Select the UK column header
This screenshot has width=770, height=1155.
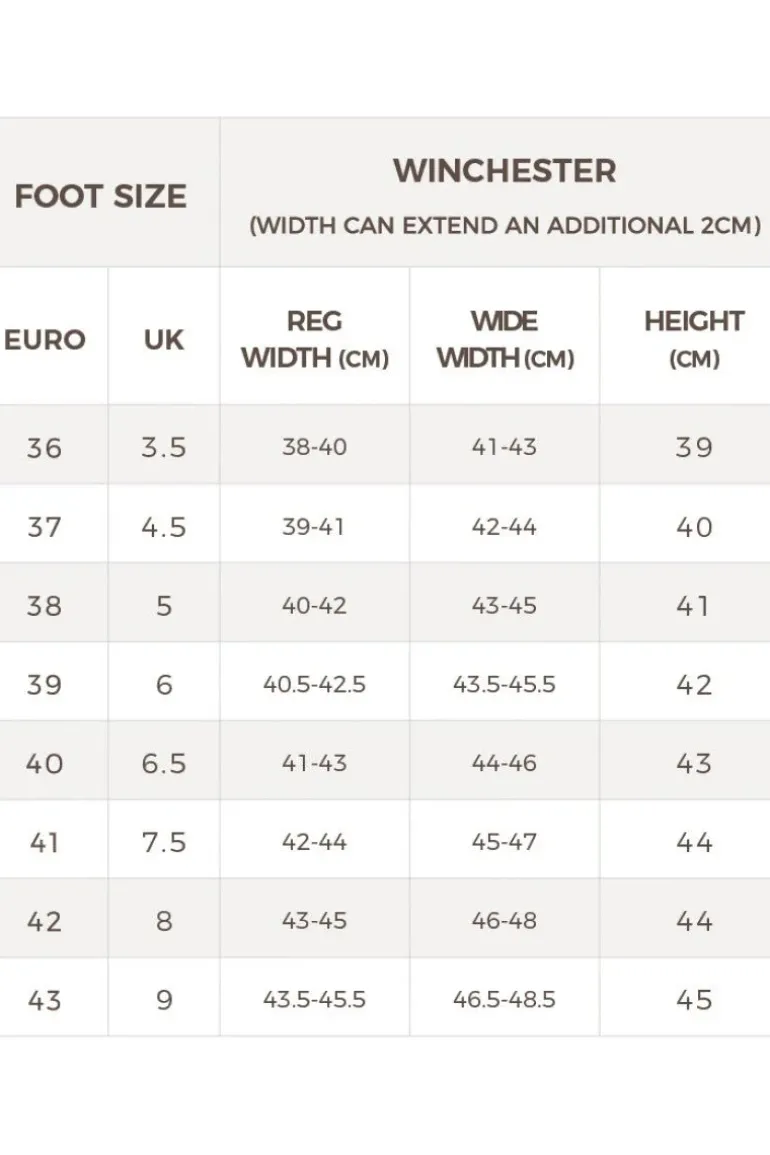[x=163, y=339]
